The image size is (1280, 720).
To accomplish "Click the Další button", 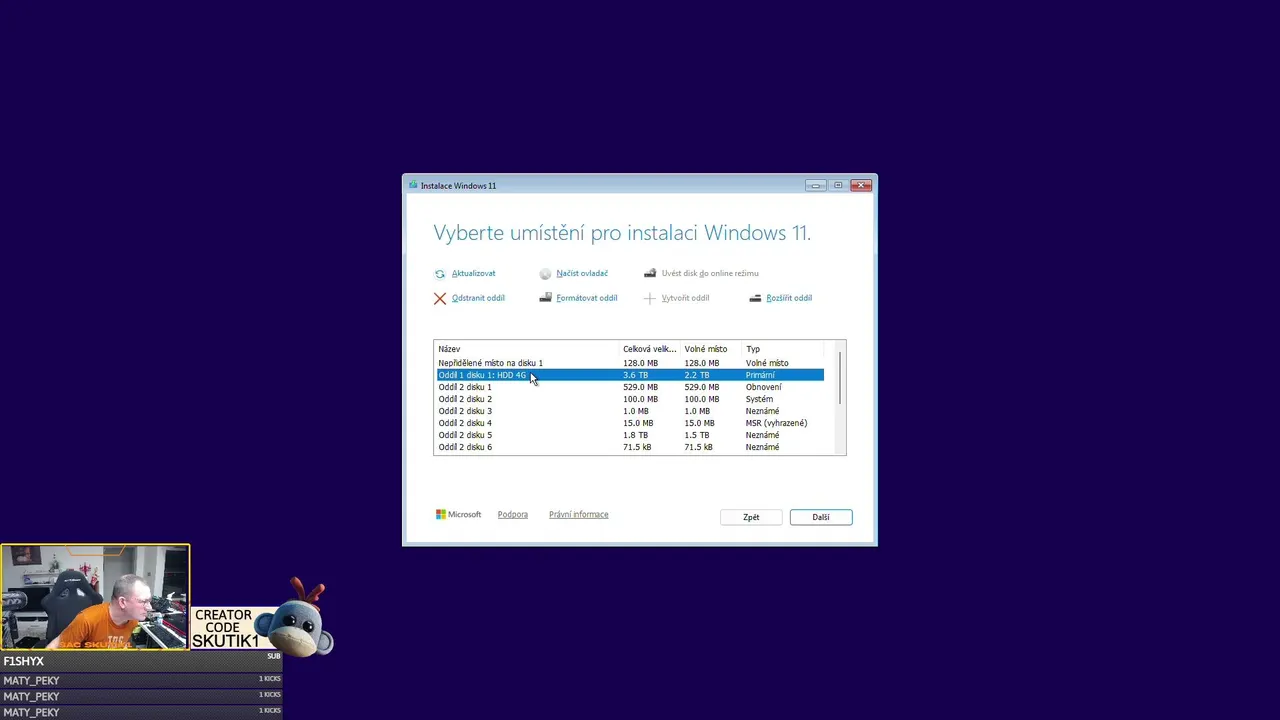I will [821, 517].
